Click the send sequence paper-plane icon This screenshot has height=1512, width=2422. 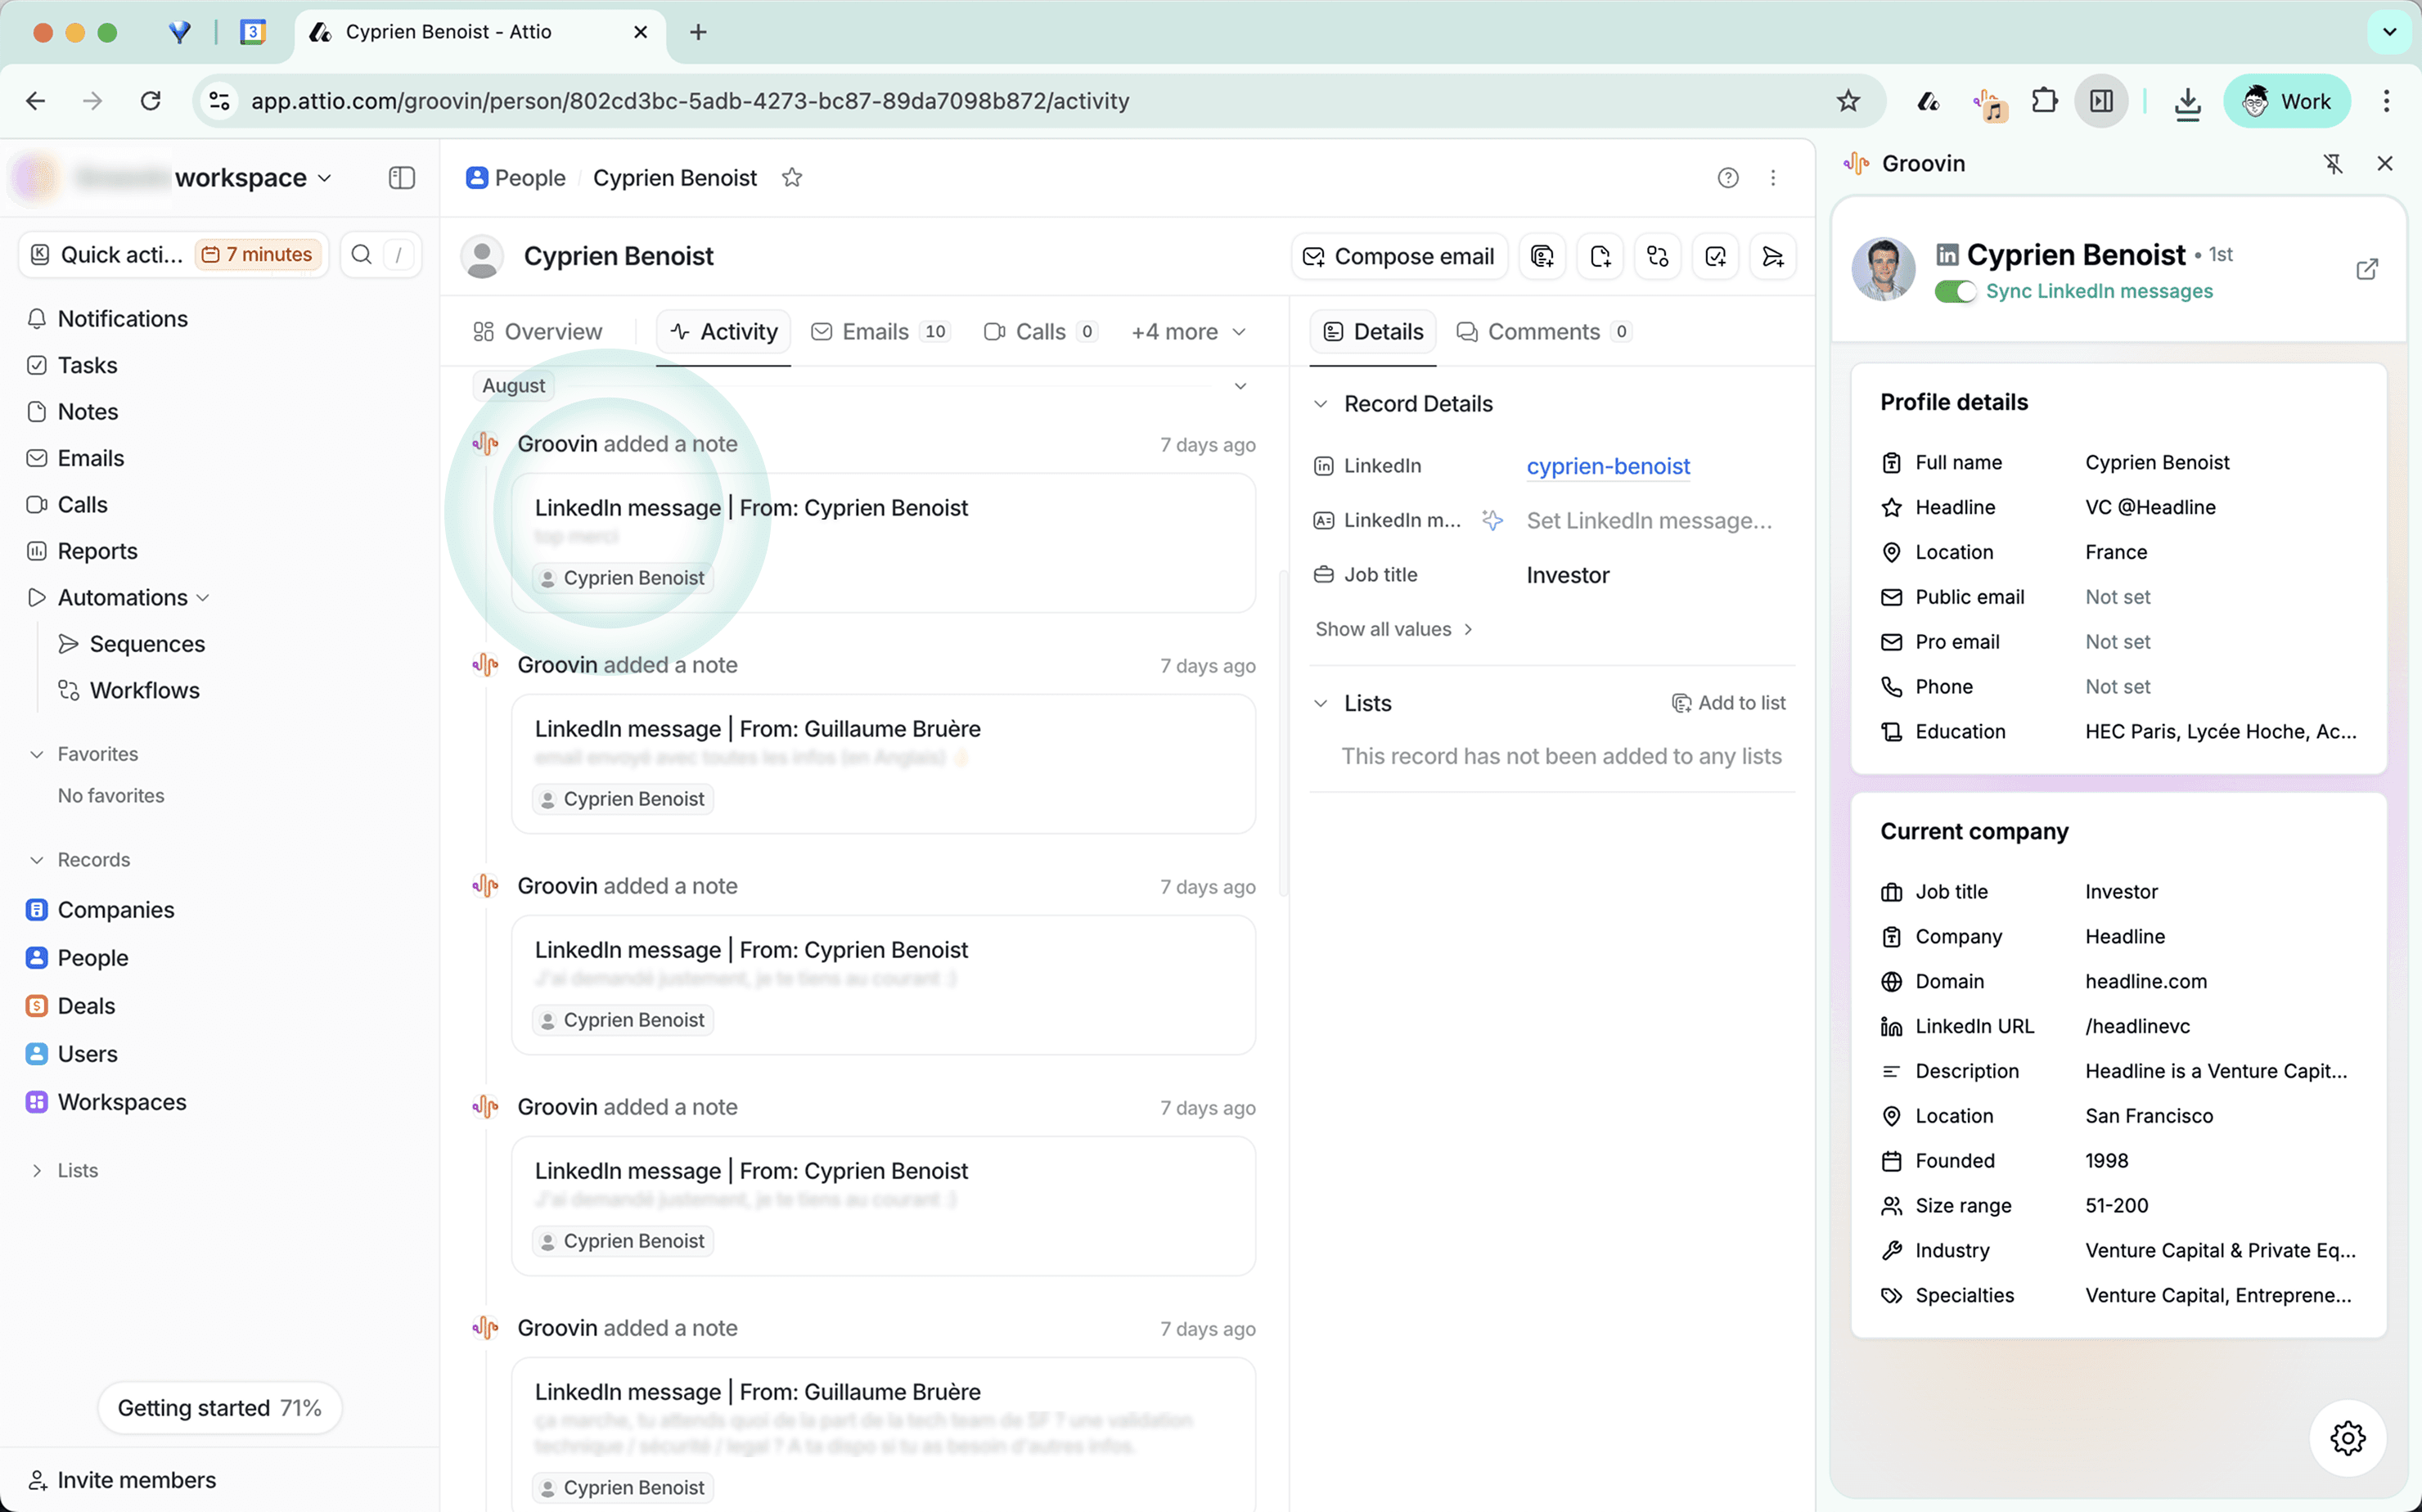click(x=1772, y=256)
